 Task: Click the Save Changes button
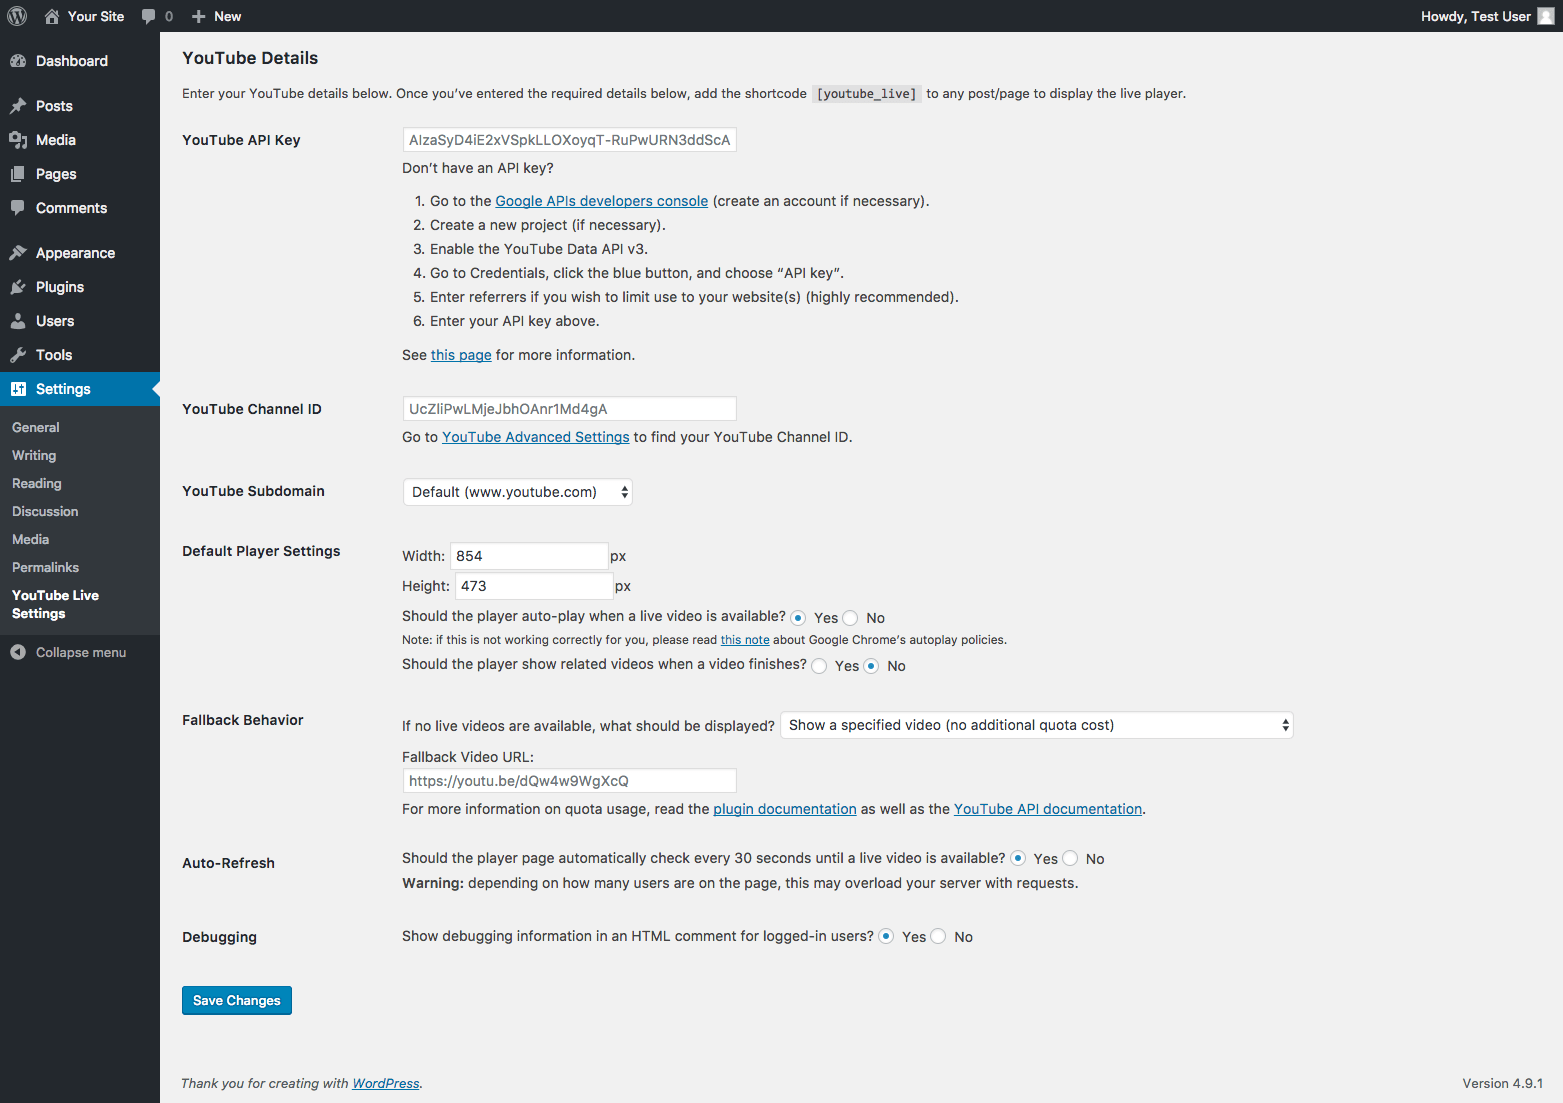237,1000
